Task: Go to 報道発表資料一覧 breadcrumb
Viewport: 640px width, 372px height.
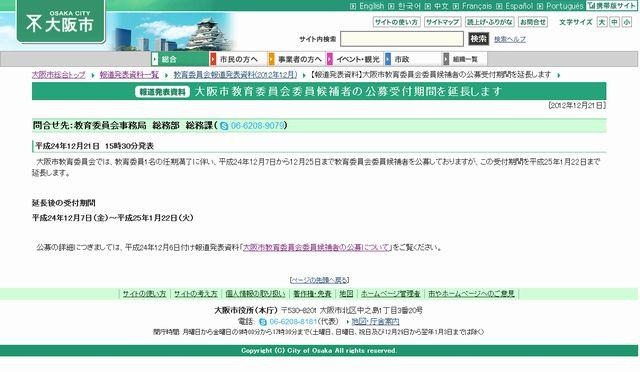Action: [129, 75]
